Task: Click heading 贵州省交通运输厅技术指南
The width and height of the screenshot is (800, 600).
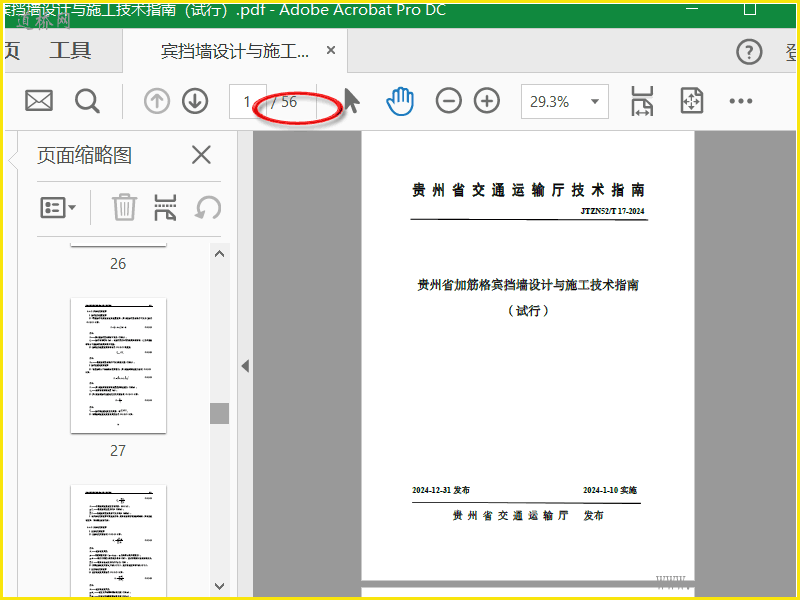Action: click(x=529, y=190)
